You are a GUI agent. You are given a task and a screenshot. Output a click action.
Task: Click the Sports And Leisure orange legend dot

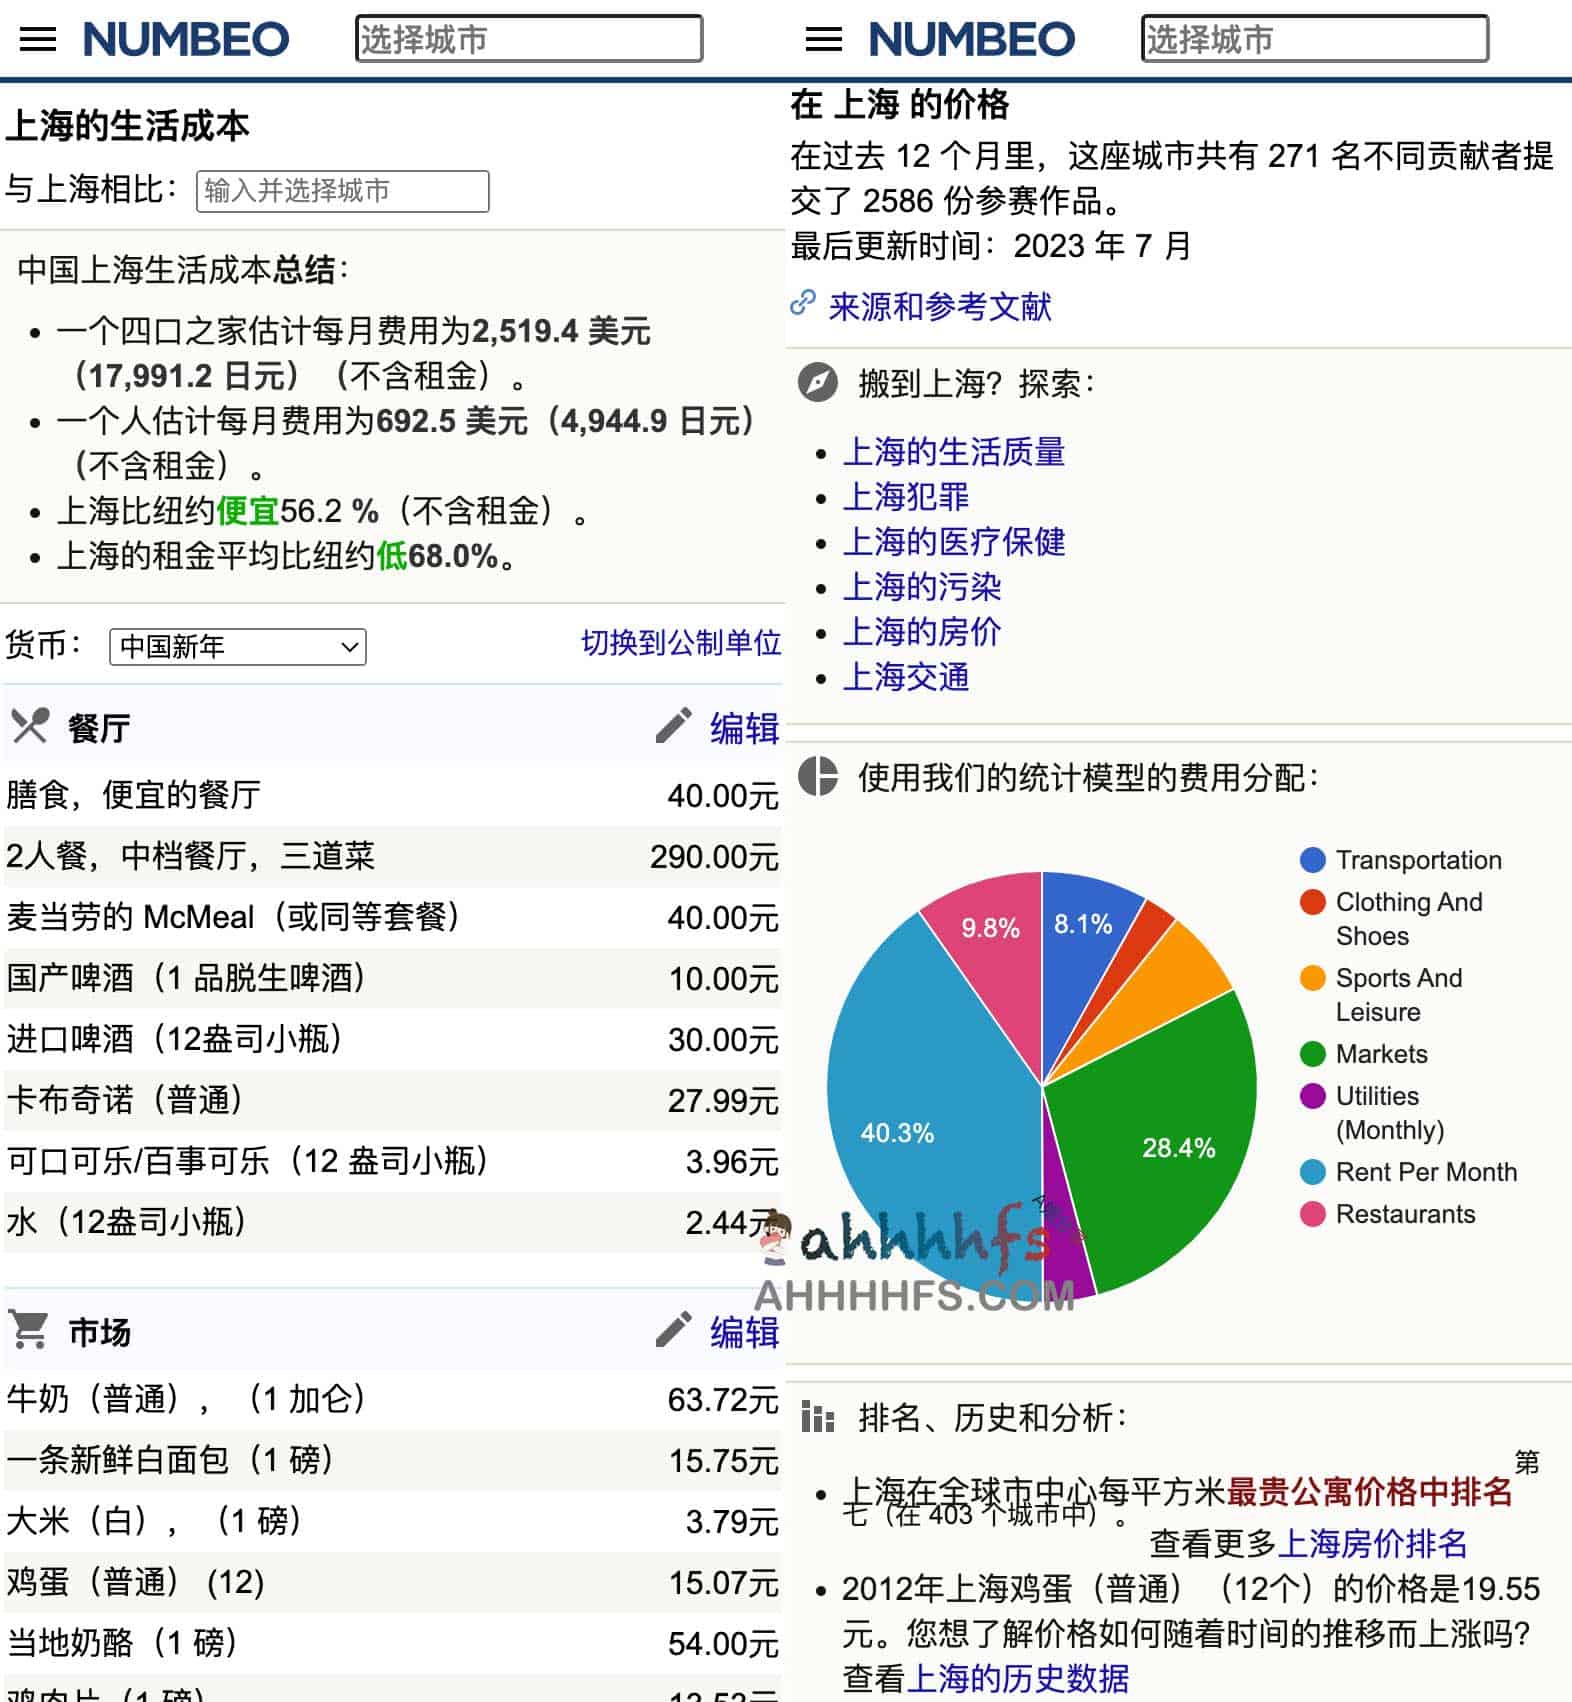click(1313, 978)
